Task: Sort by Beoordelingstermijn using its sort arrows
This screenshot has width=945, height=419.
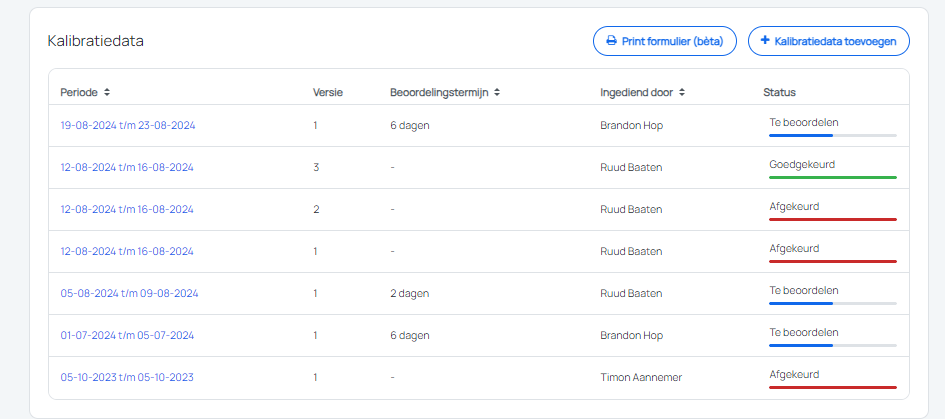Action: coord(497,93)
